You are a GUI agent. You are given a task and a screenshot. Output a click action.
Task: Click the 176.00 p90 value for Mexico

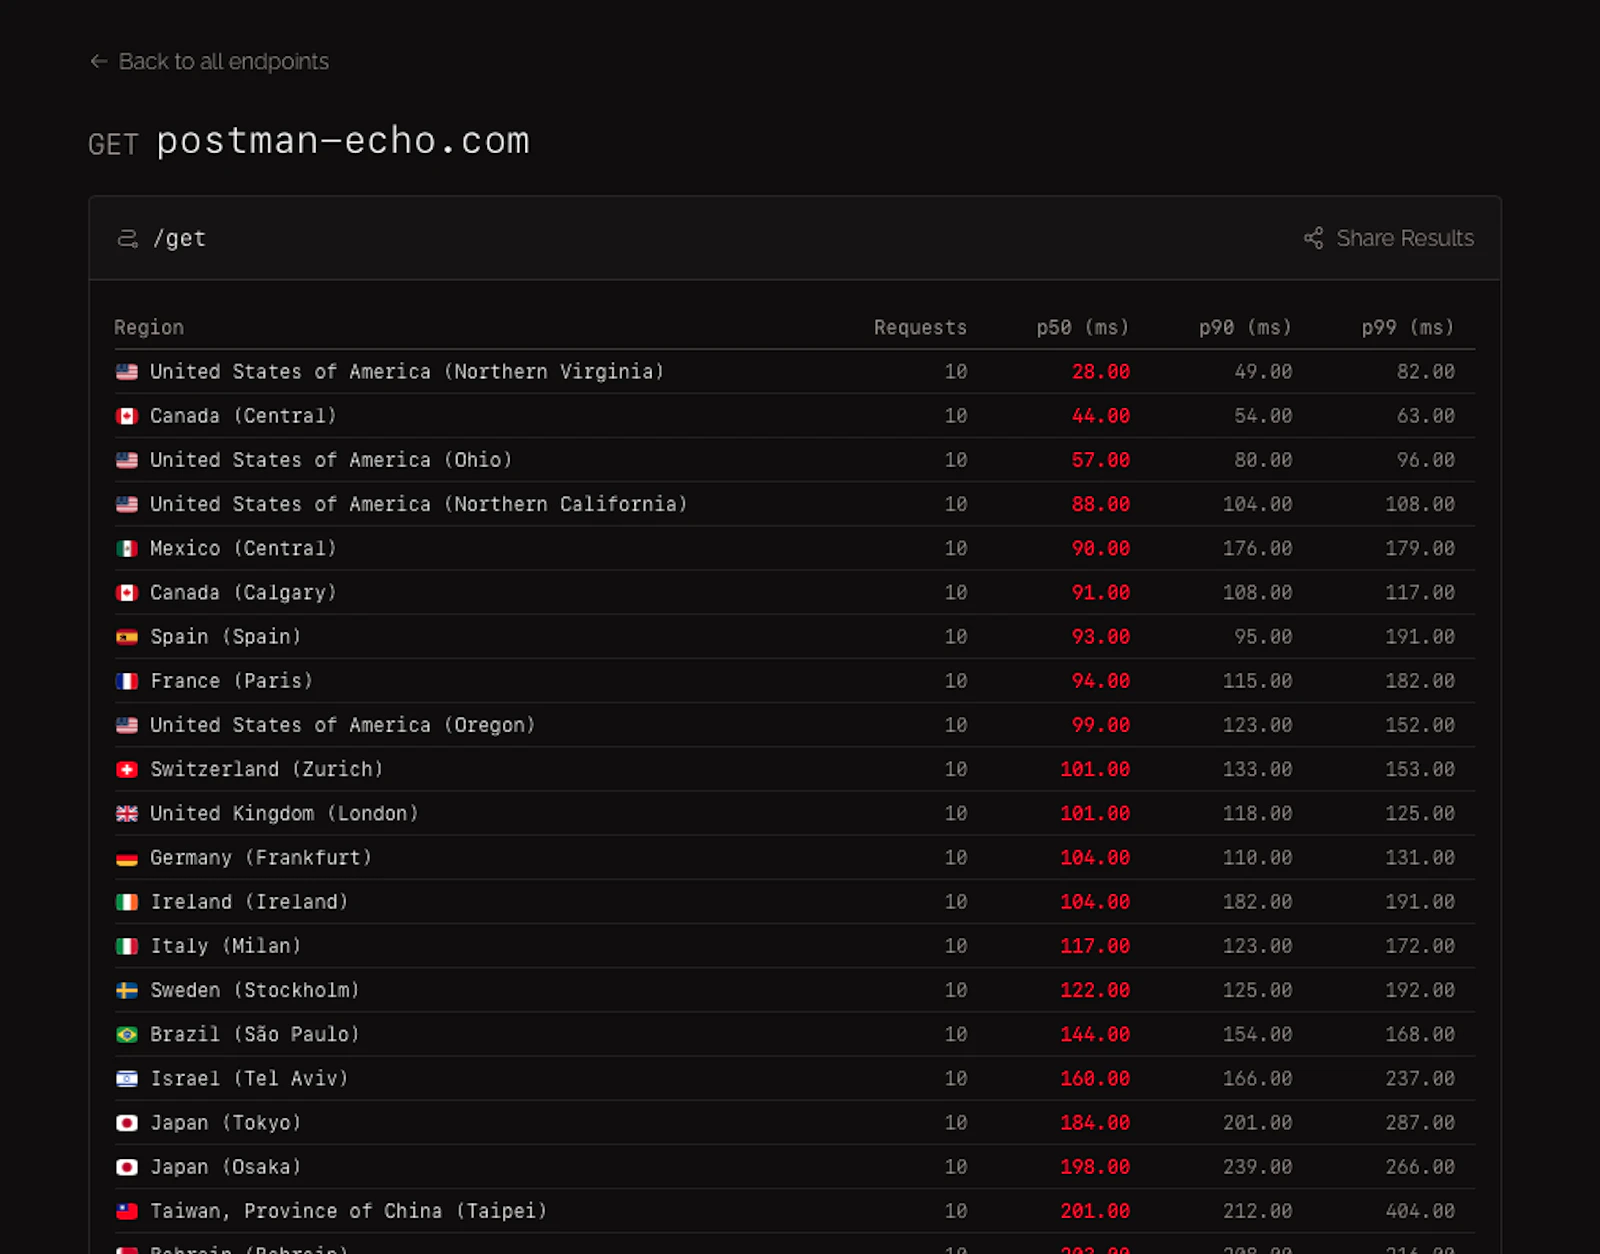click(1257, 548)
